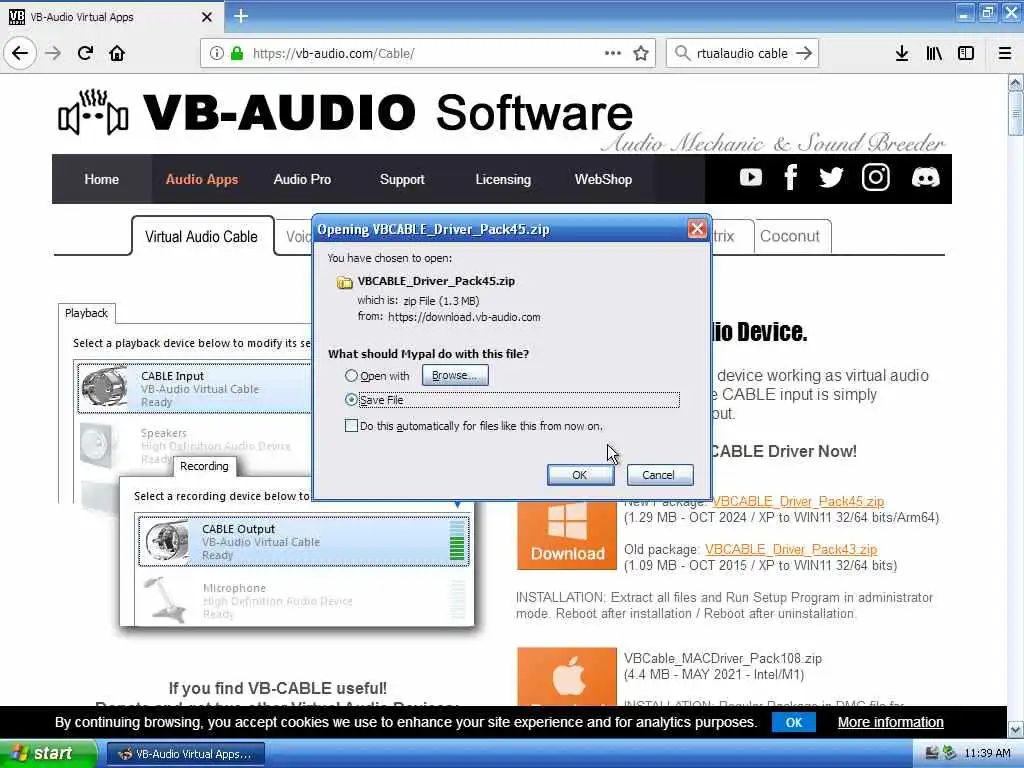Viewport: 1024px width, 768px height.
Task: Click the scrollbar up arrow
Action: [x=1016, y=83]
